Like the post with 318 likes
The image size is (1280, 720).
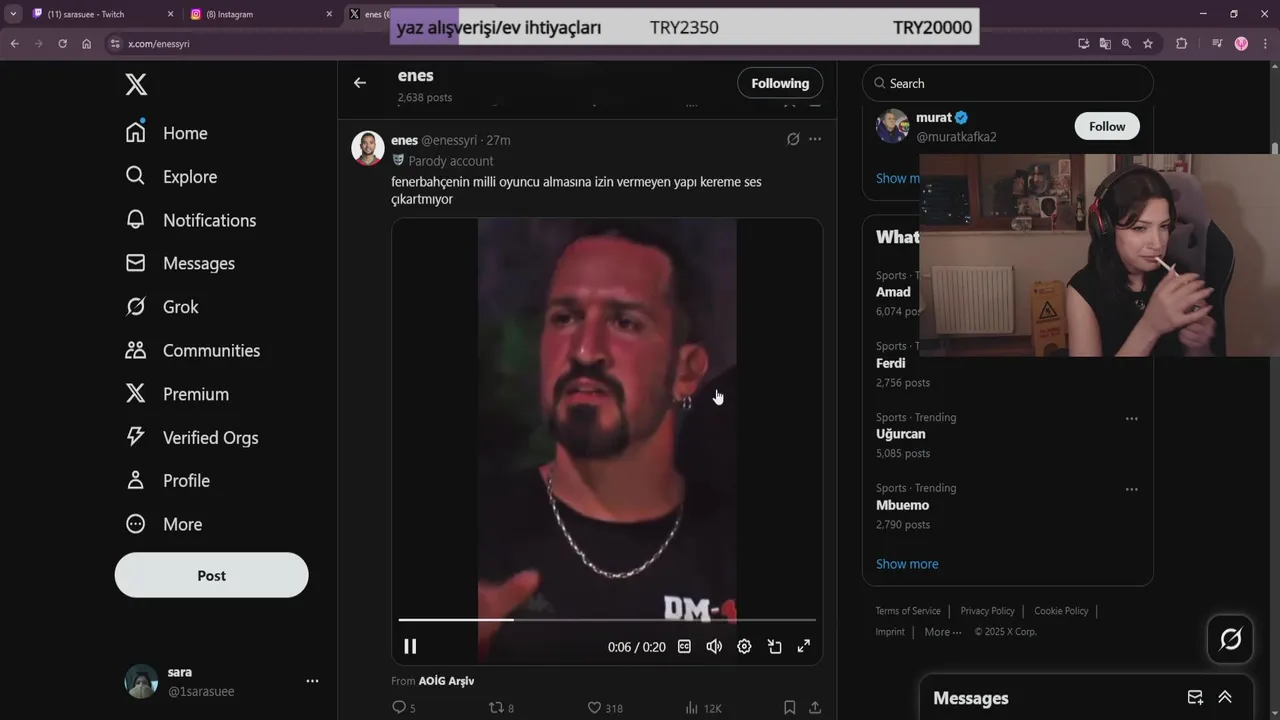[x=605, y=708]
